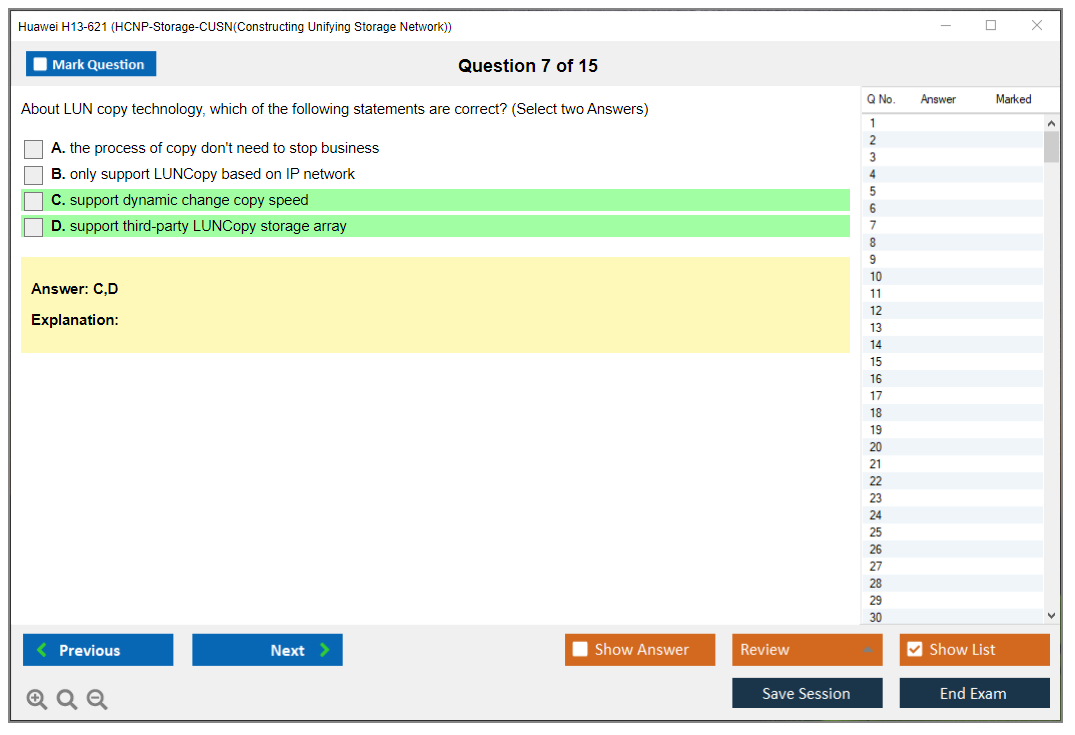Click the green right arrow on Next
This screenshot has height=735, width=1075.
pos(324,650)
